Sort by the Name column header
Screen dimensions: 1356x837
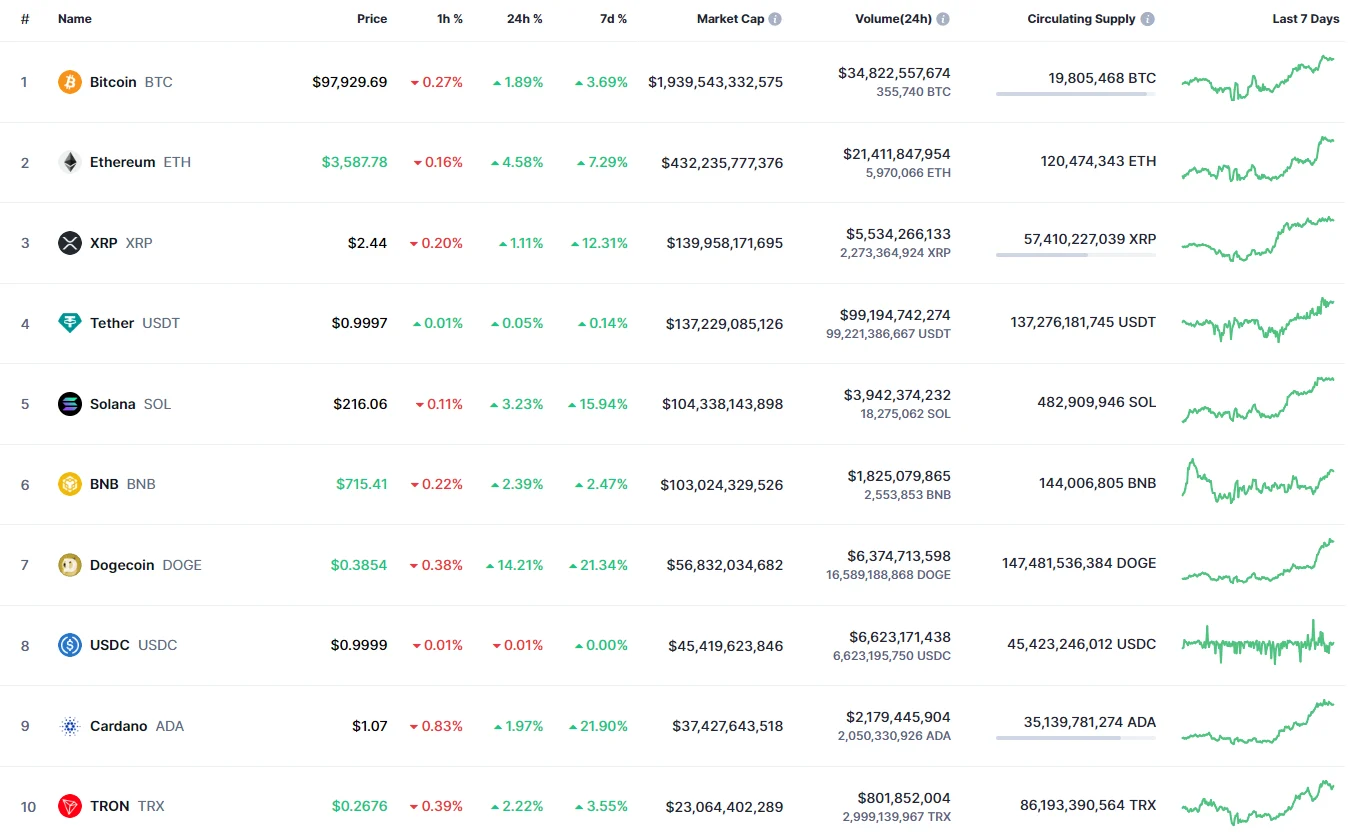(x=75, y=19)
